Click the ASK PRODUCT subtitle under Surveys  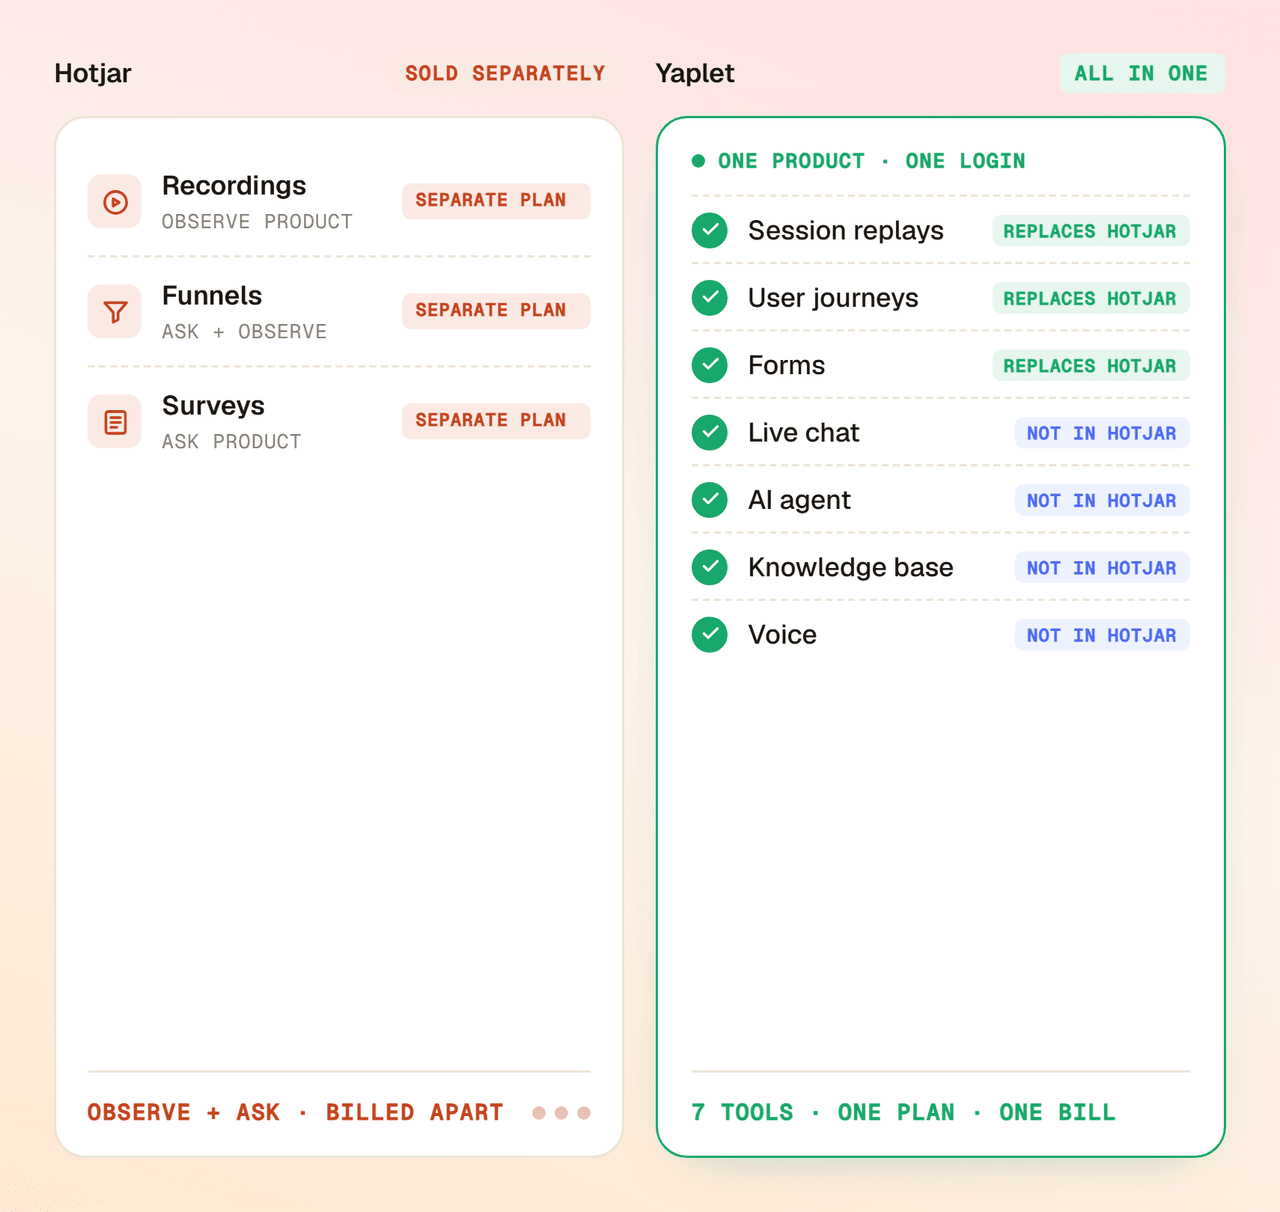coord(231,442)
